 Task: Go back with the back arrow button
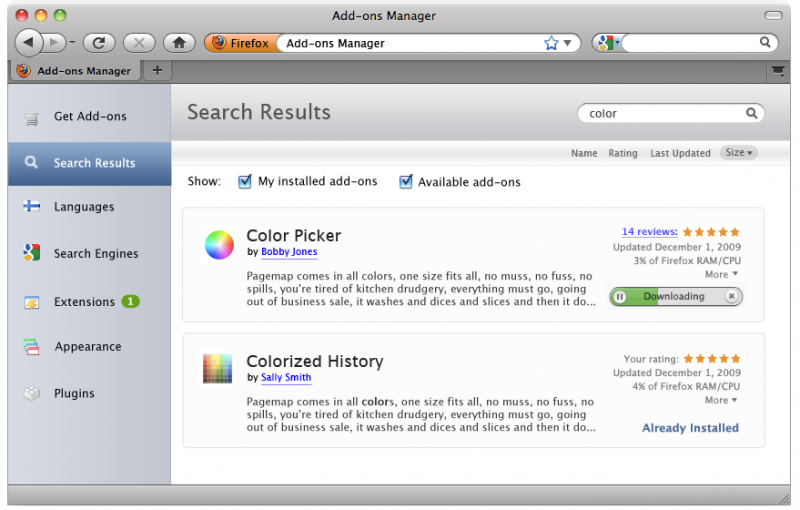click(29, 43)
